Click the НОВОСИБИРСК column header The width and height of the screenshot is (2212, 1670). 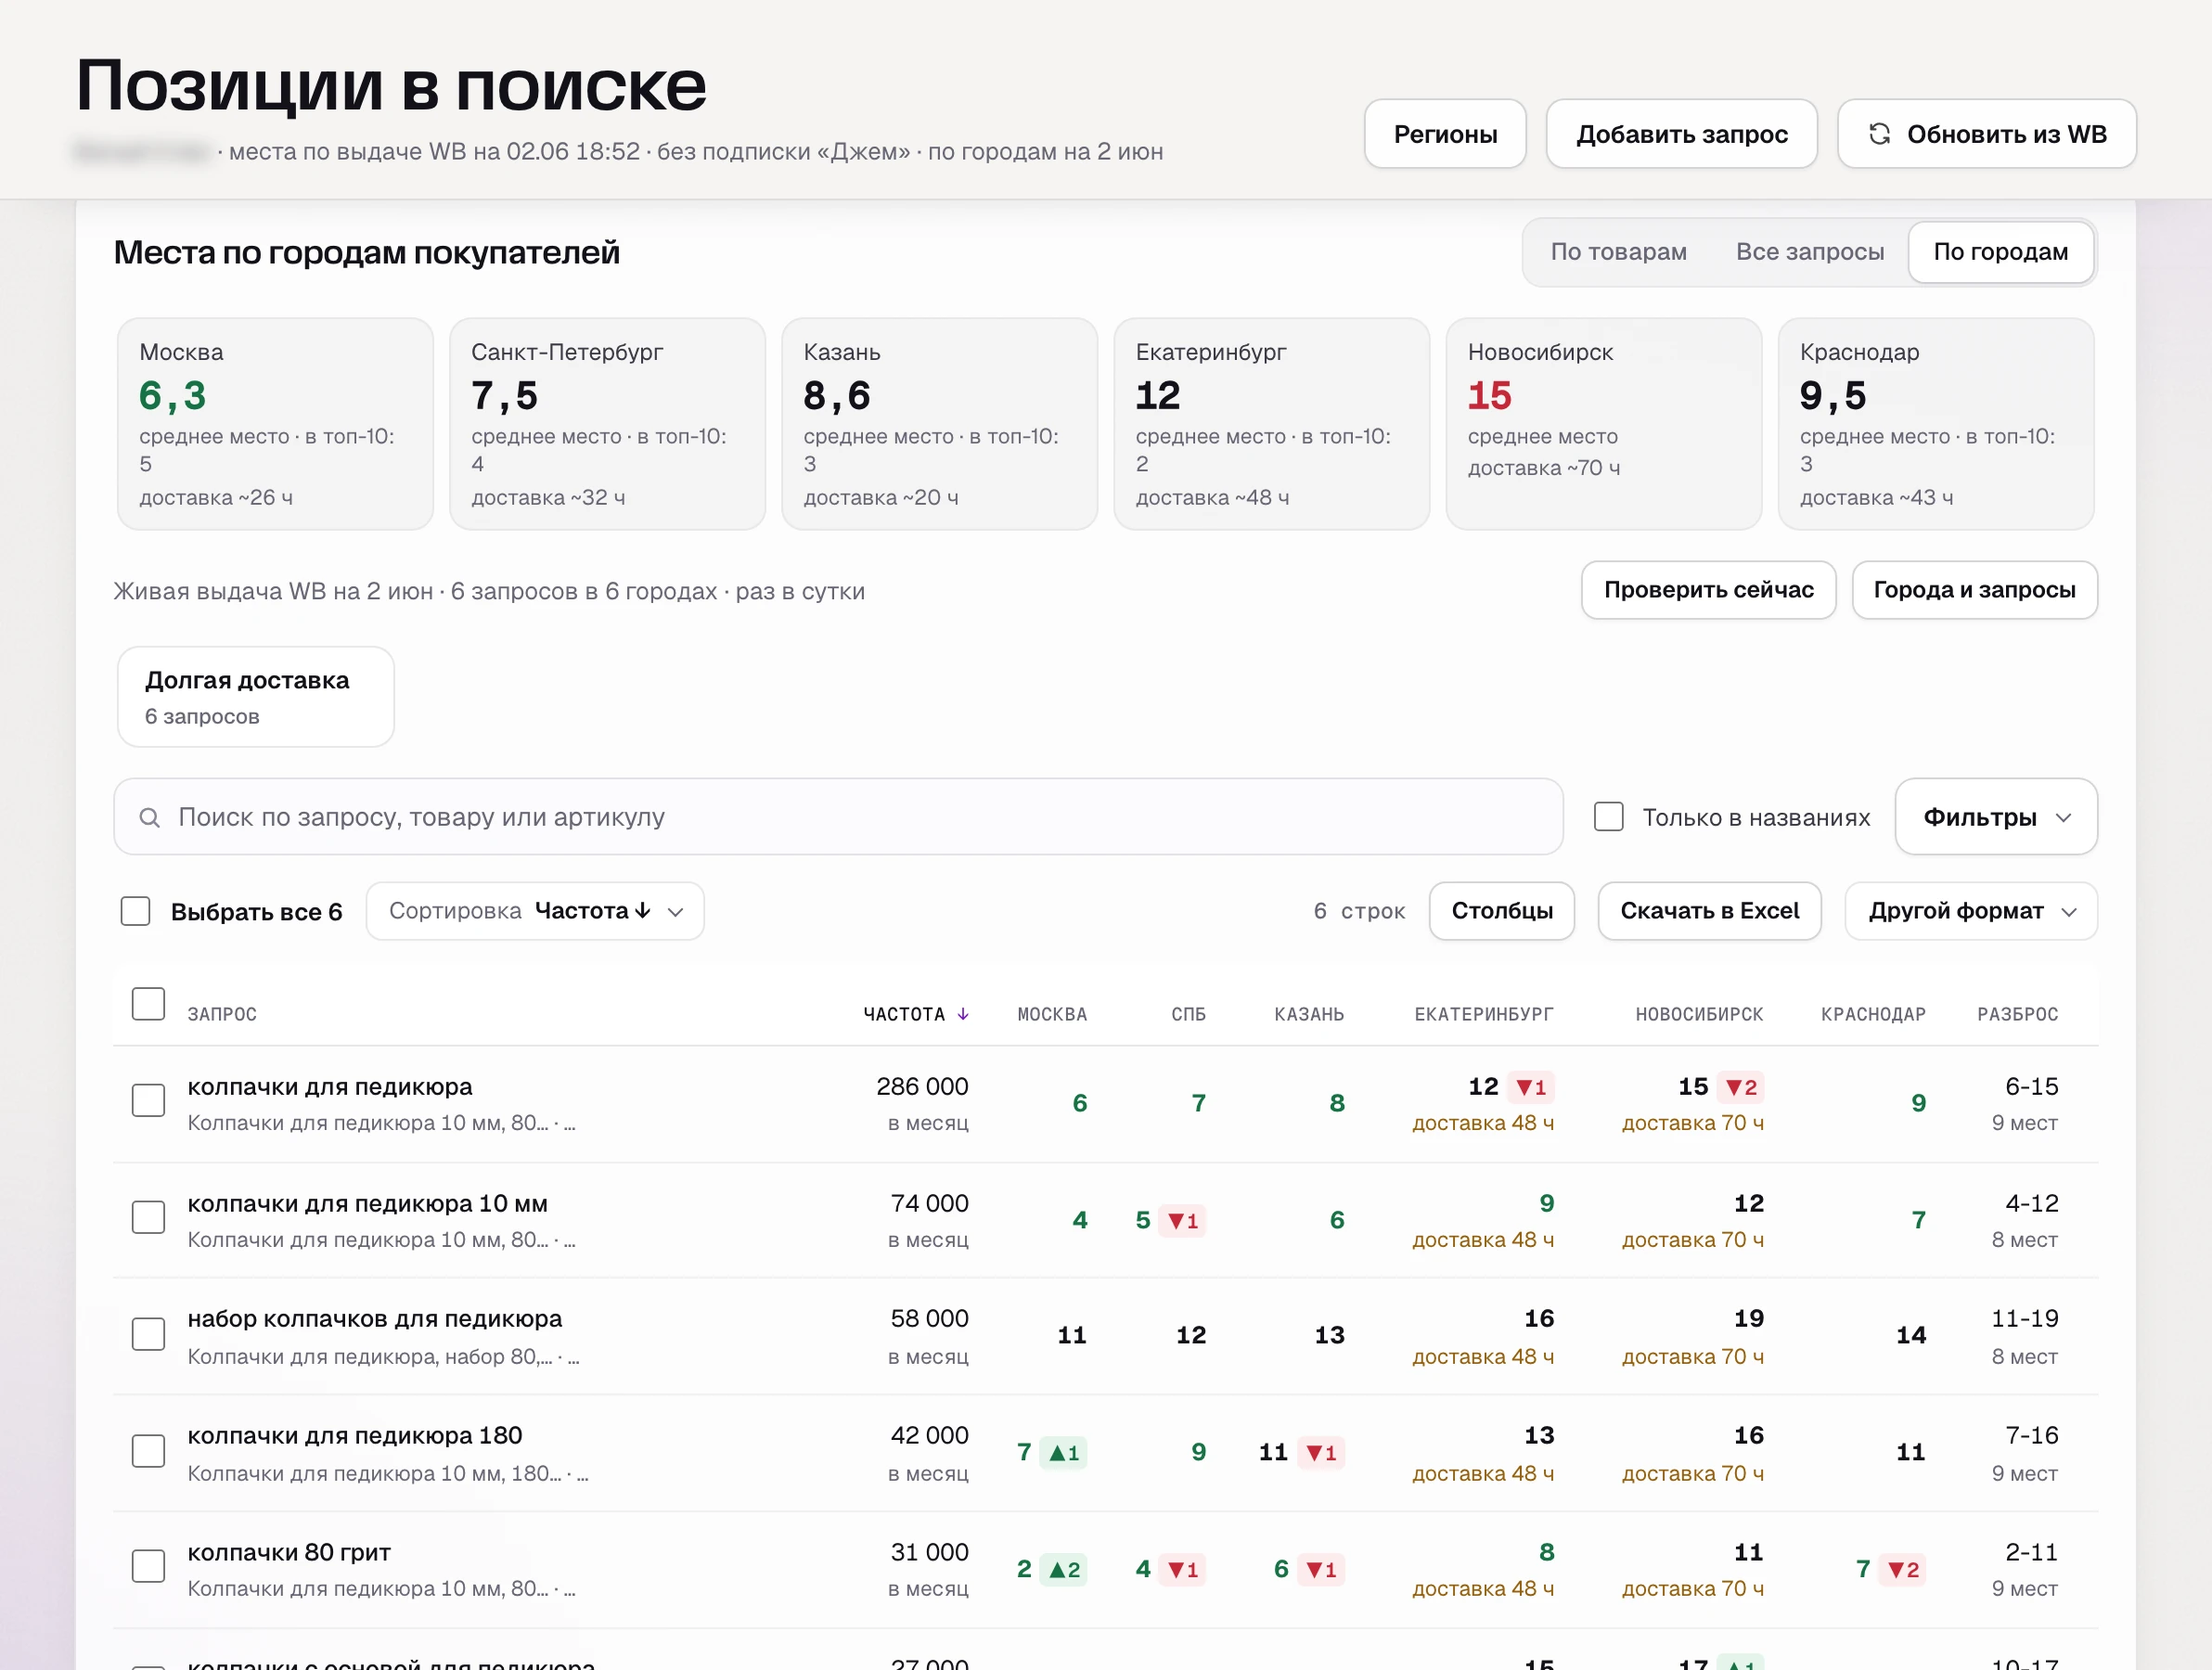click(1699, 1014)
